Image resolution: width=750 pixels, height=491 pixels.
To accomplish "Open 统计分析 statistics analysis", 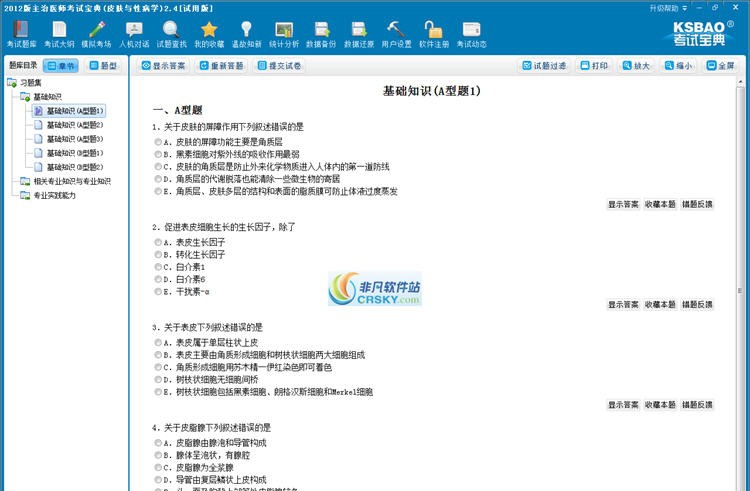I will (284, 34).
